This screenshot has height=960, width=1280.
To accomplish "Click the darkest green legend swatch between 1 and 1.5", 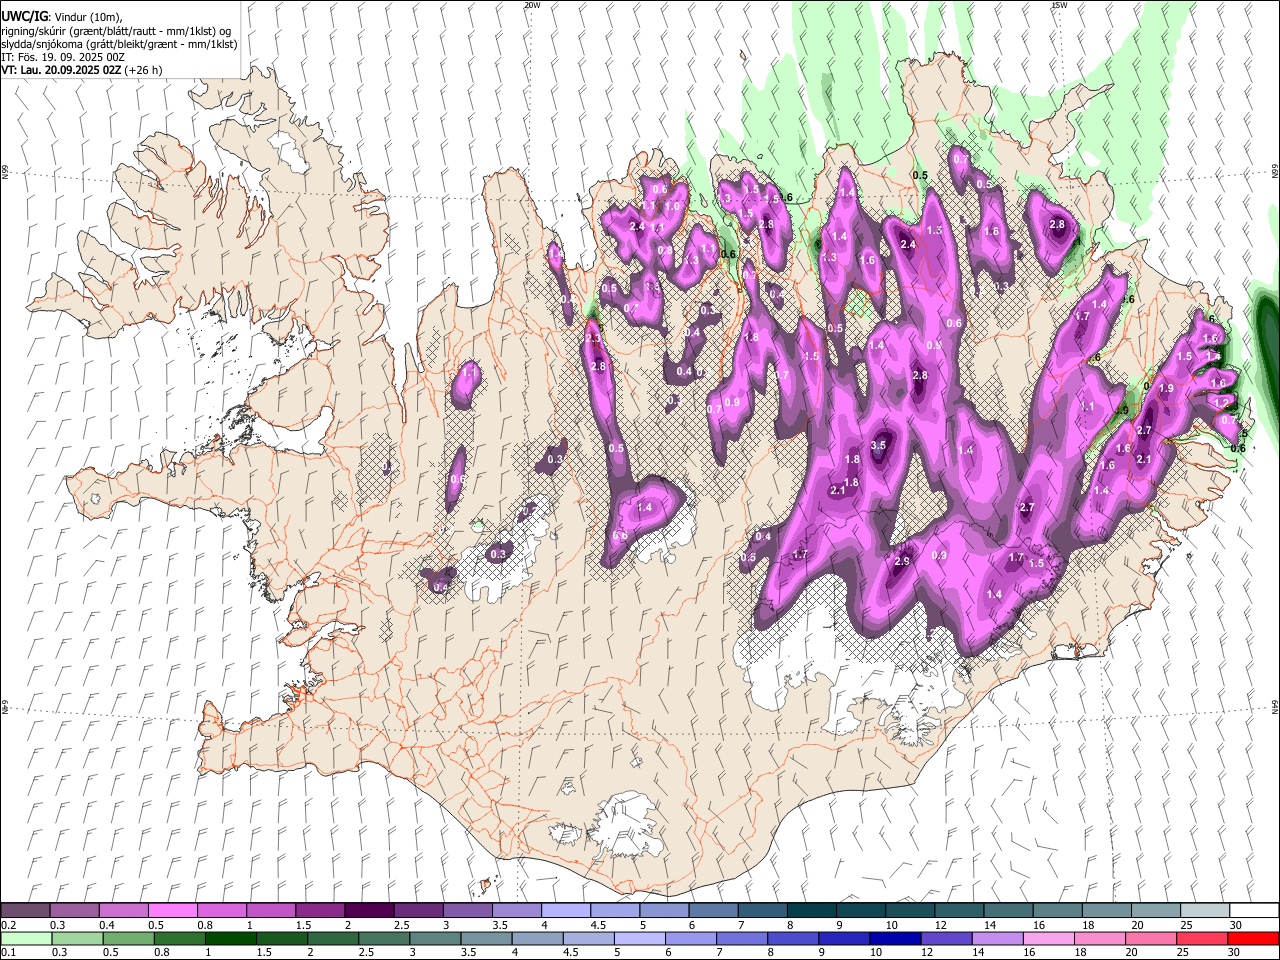I will pos(230,938).
